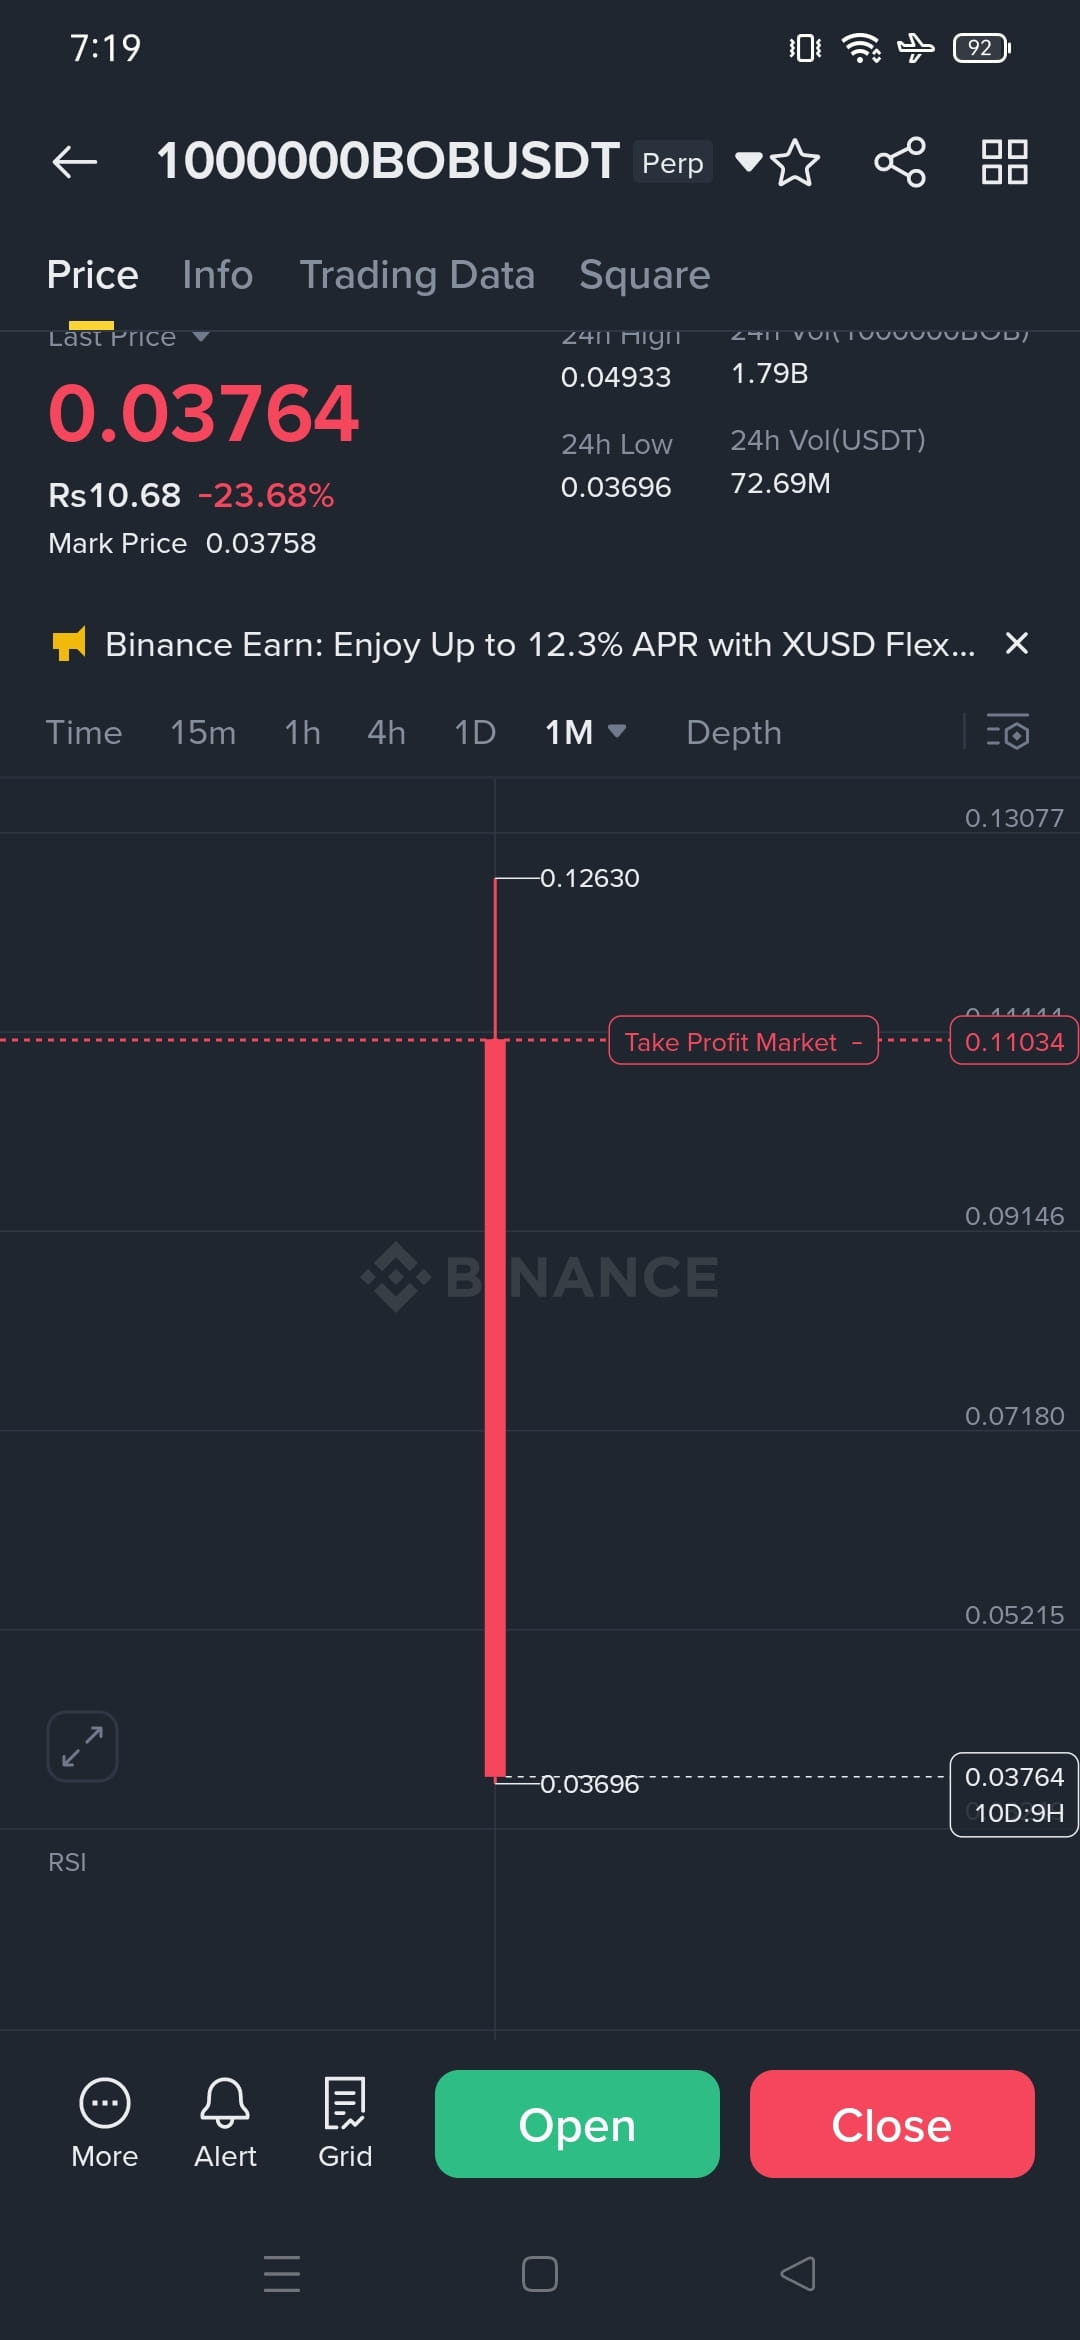Expand chart to fullscreen
This screenshot has height=2340, width=1080.
[x=83, y=1746]
